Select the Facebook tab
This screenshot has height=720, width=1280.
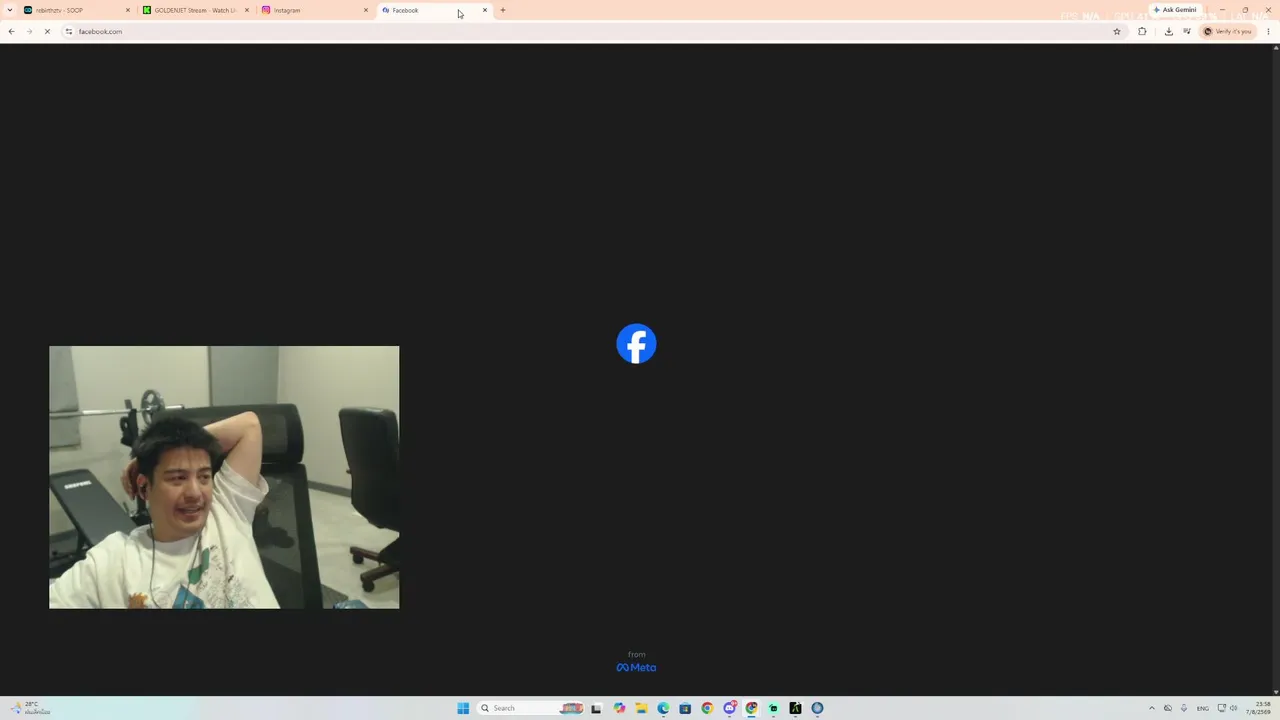click(433, 10)
